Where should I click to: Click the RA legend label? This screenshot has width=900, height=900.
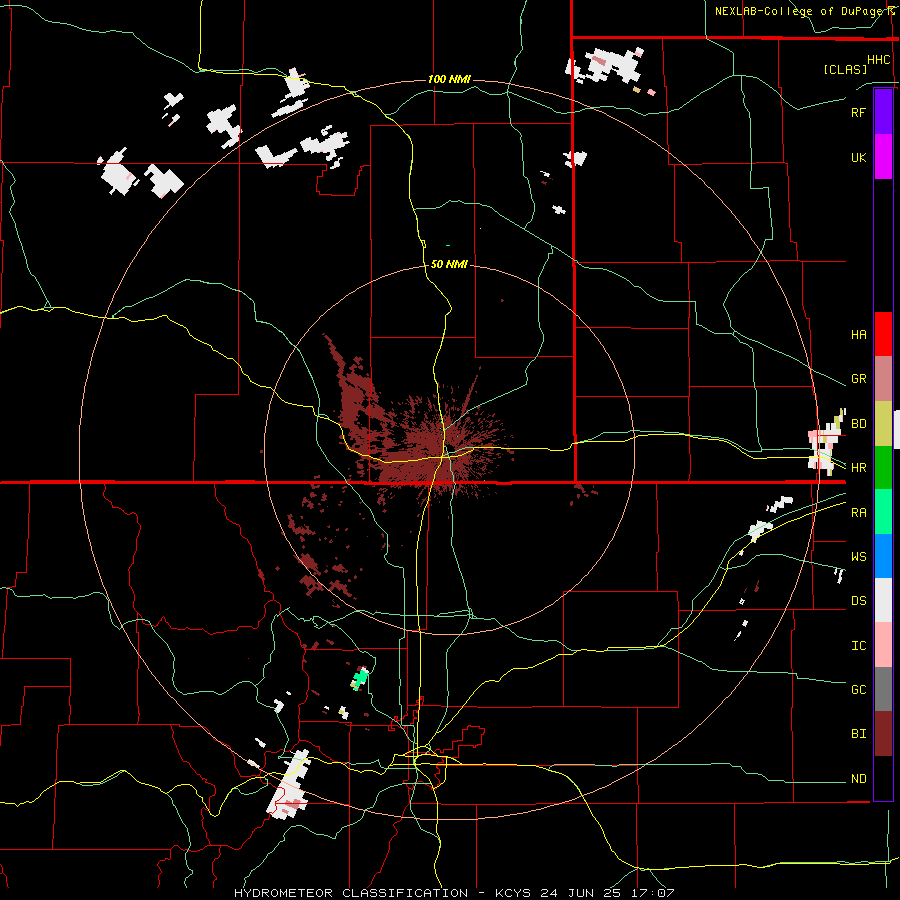[x=858, y=513]
